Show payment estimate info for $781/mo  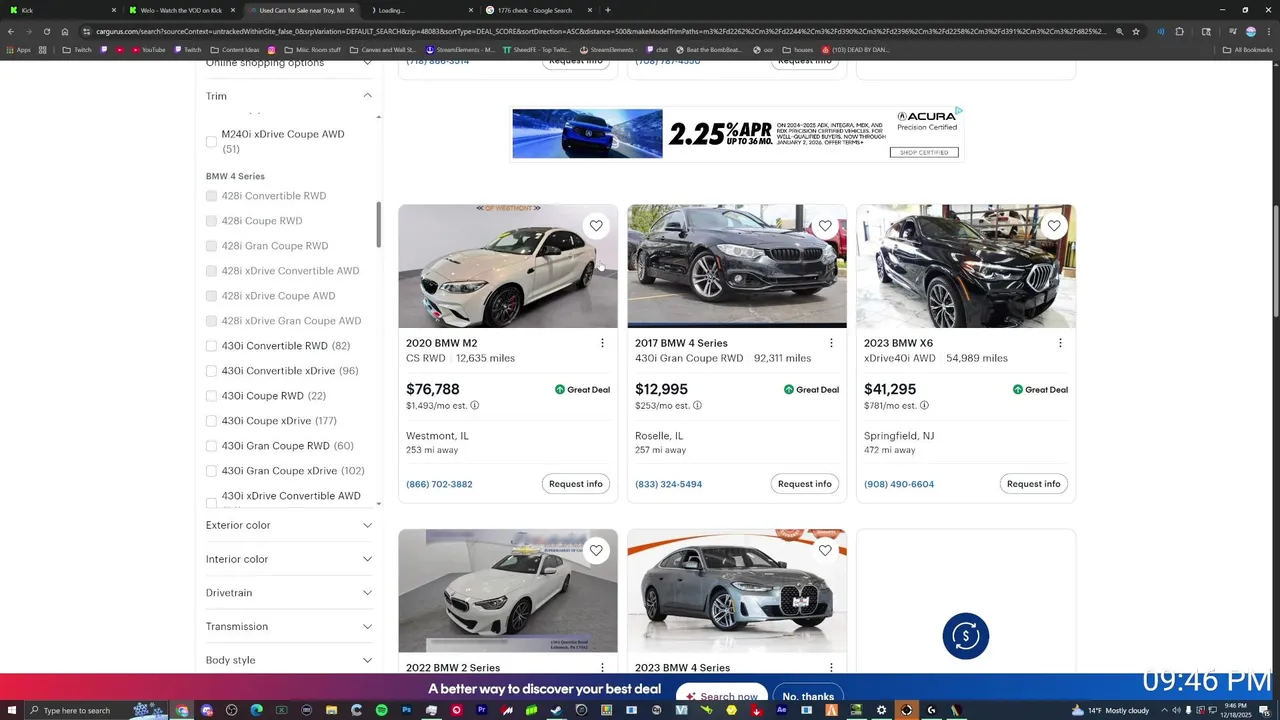tap(924, 406)
